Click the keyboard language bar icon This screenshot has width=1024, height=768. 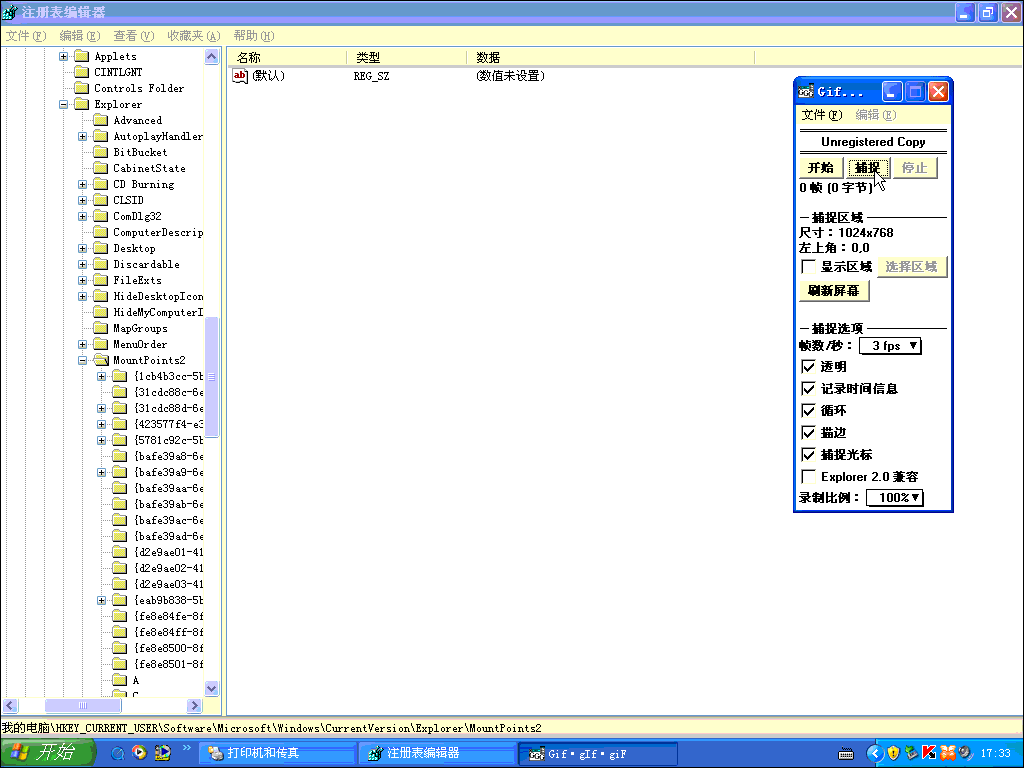(845, 753)
